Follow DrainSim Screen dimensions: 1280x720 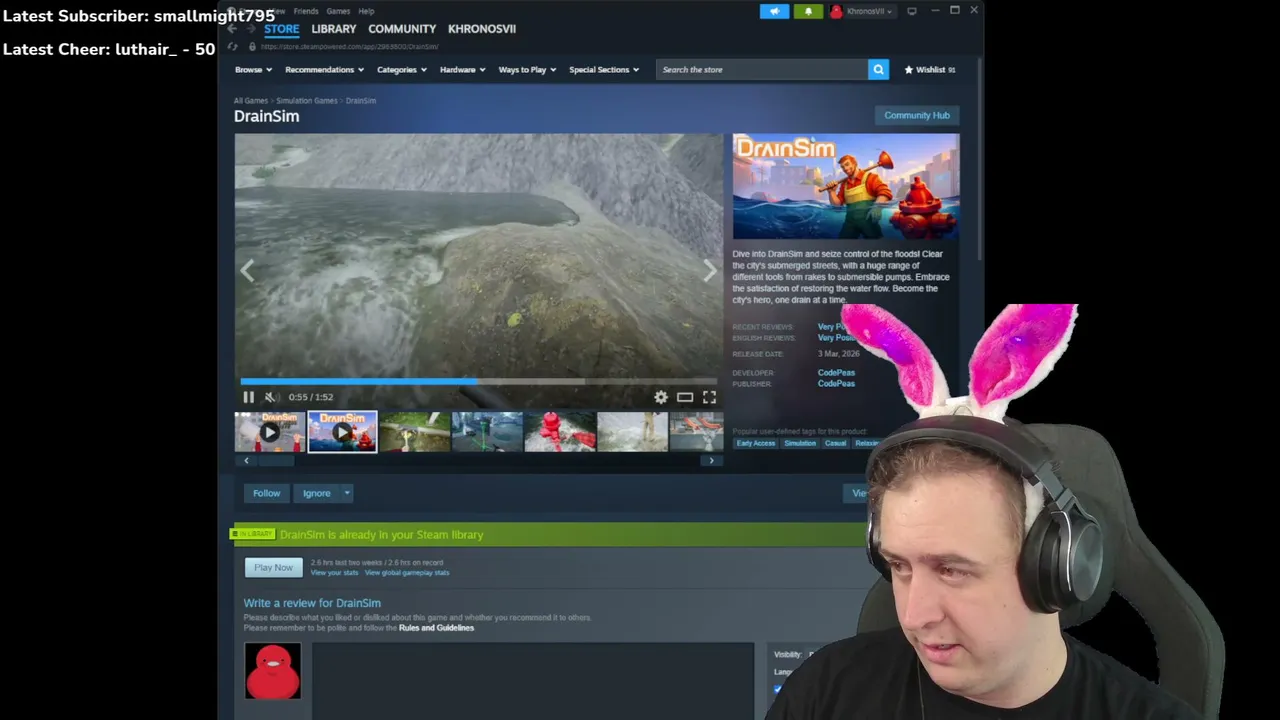pyautogui.click(x=266, y=493)
